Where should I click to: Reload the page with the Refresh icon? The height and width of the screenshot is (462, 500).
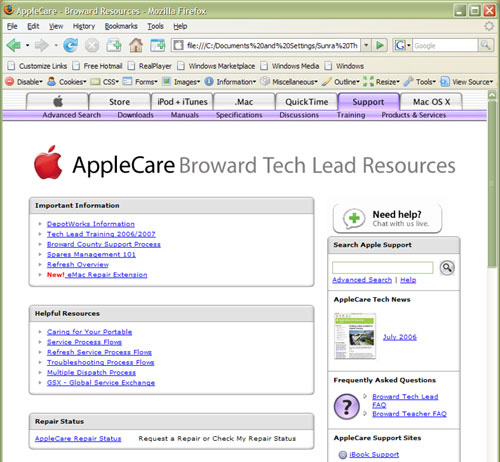[70, 45]
